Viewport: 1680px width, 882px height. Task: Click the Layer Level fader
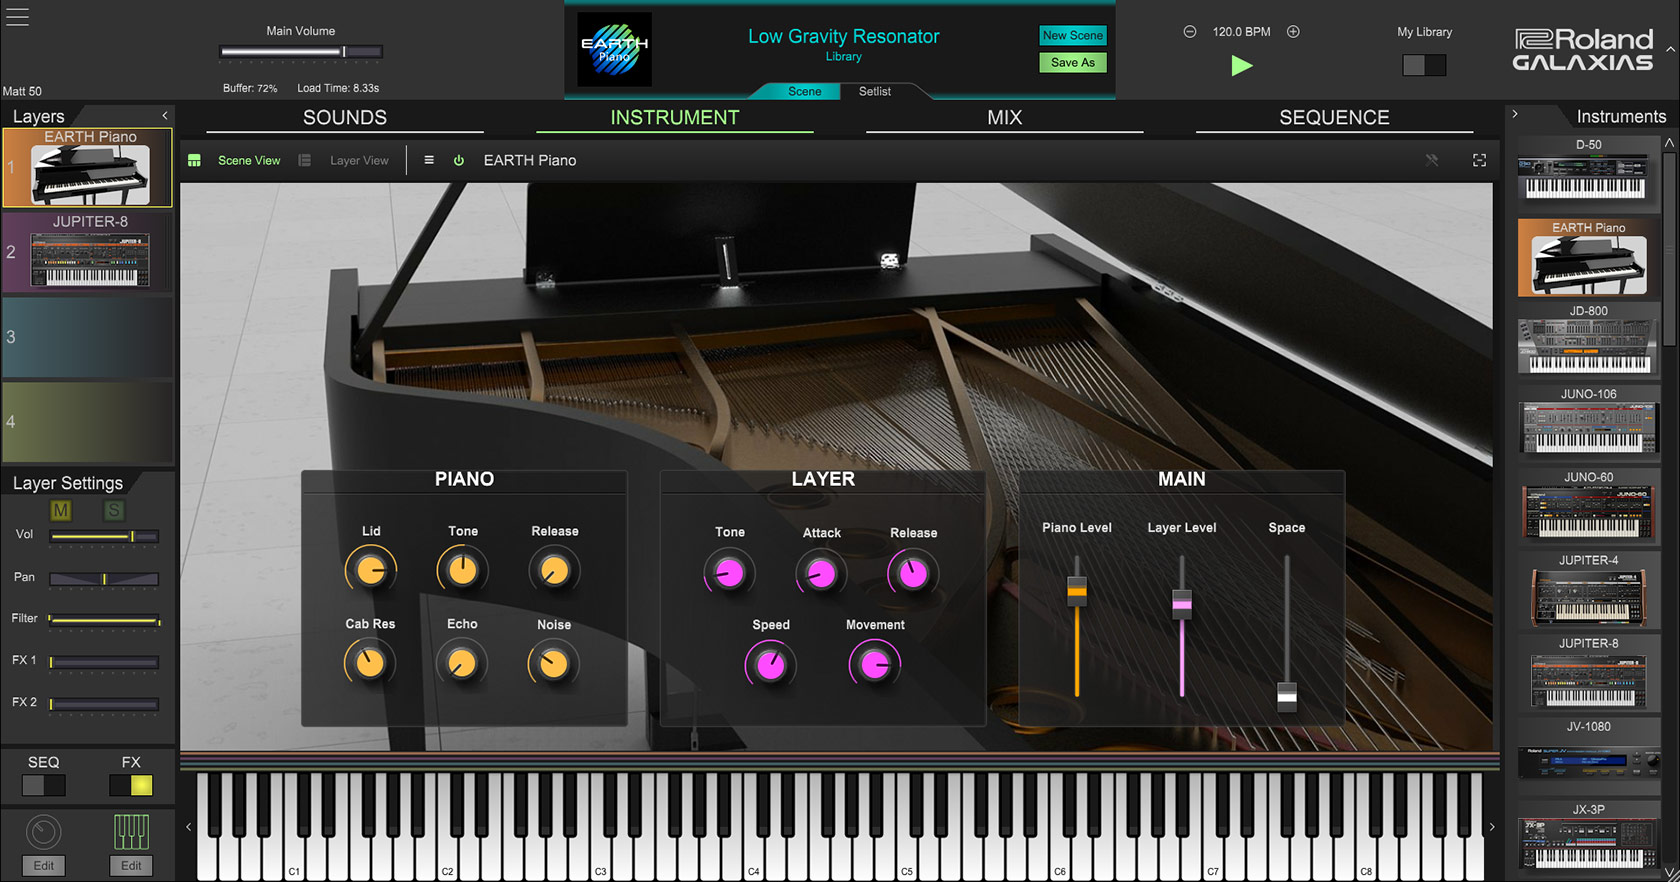click(1182, 604)
